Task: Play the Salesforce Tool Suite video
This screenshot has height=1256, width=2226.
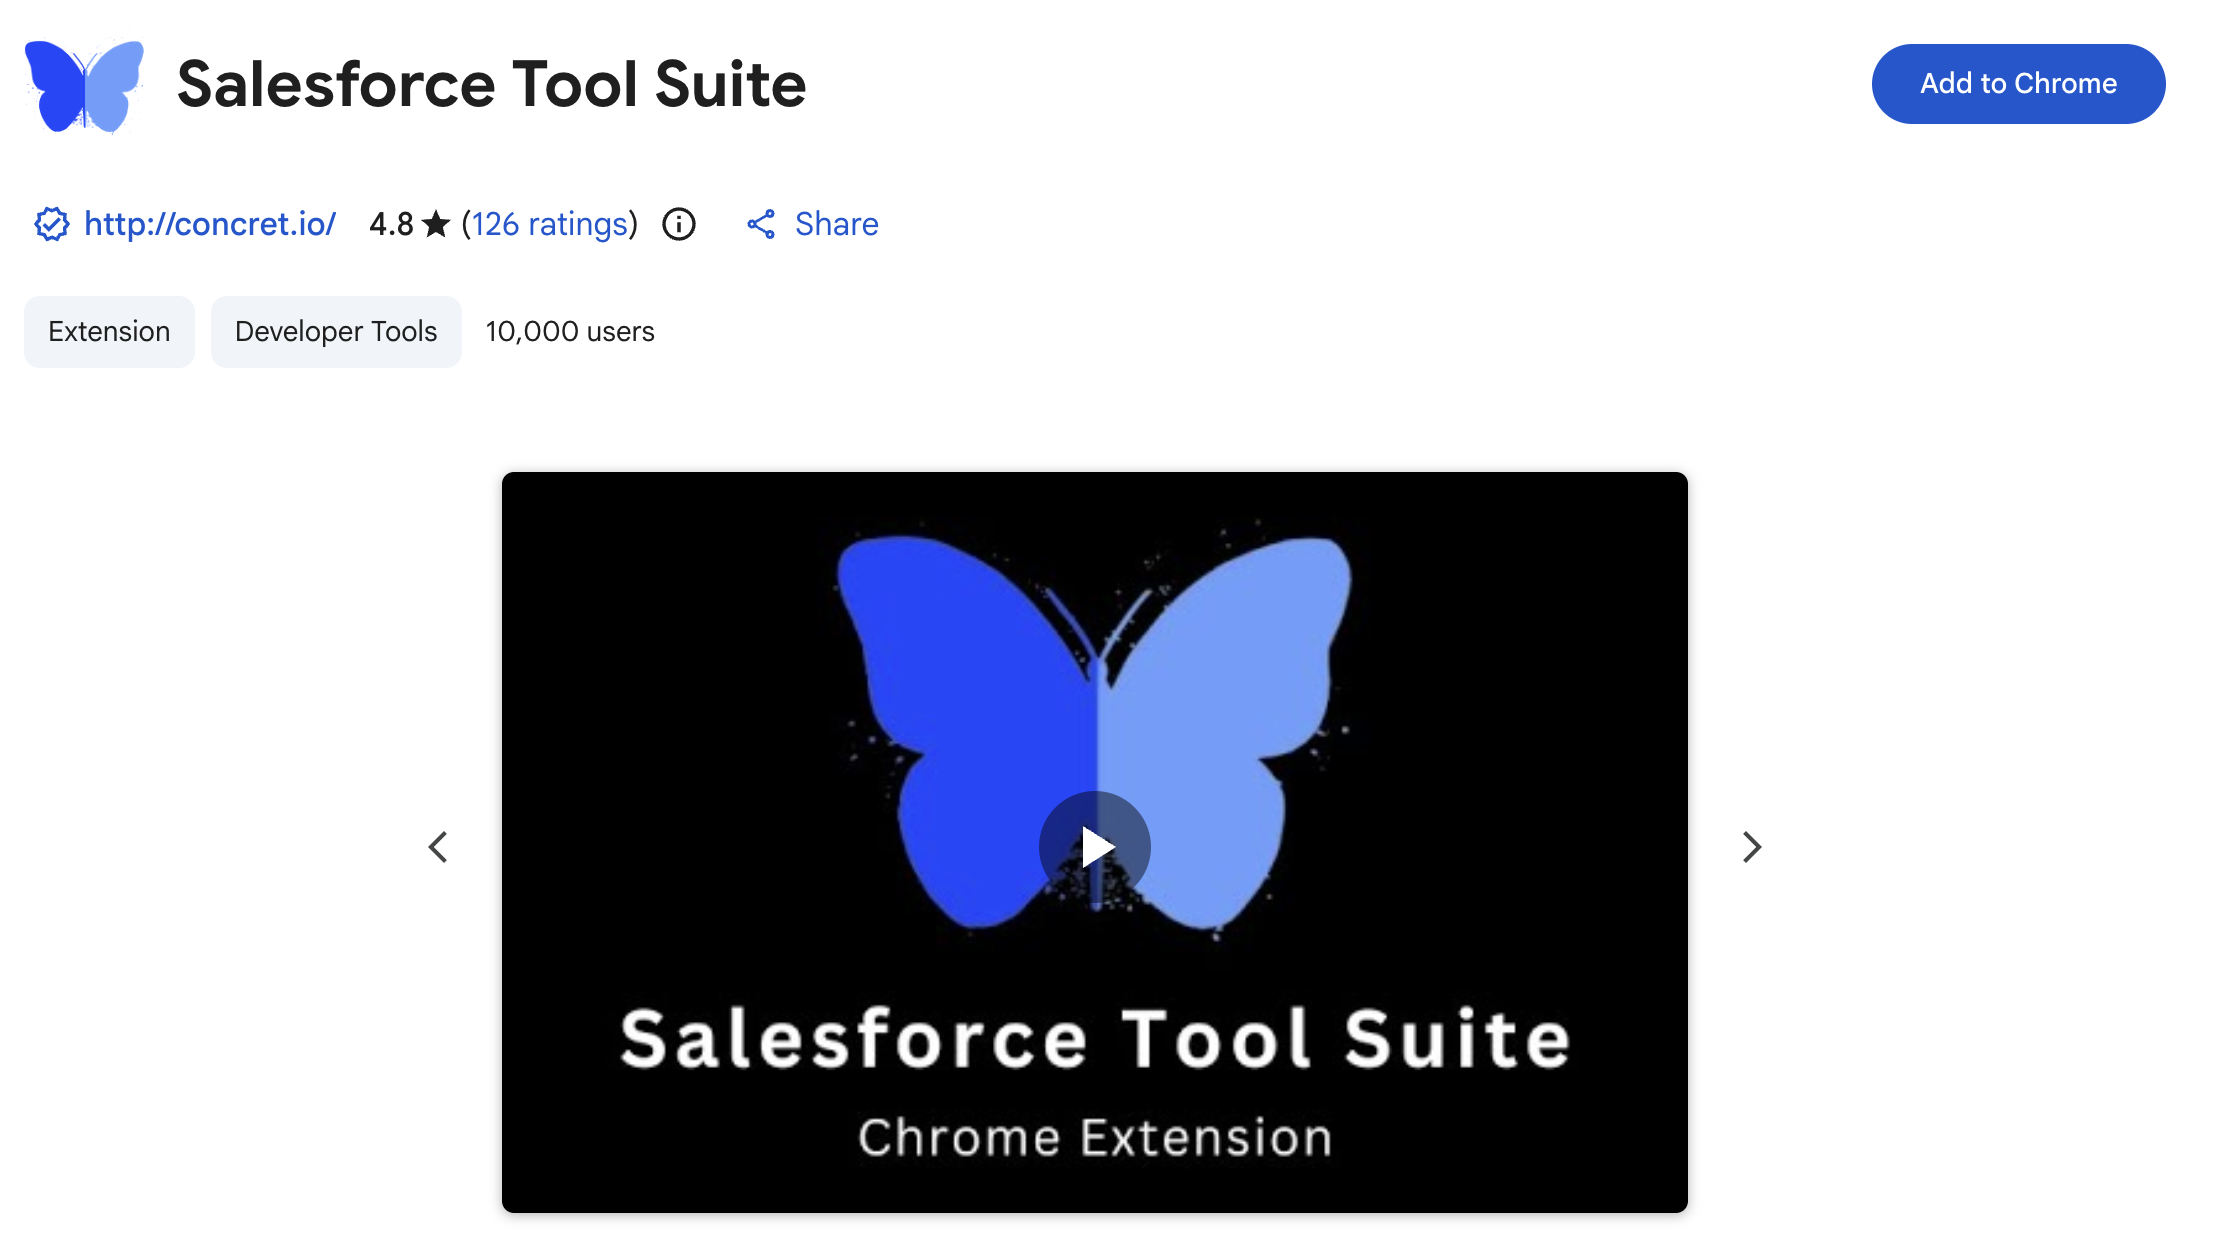Action: click(1095, 847)
